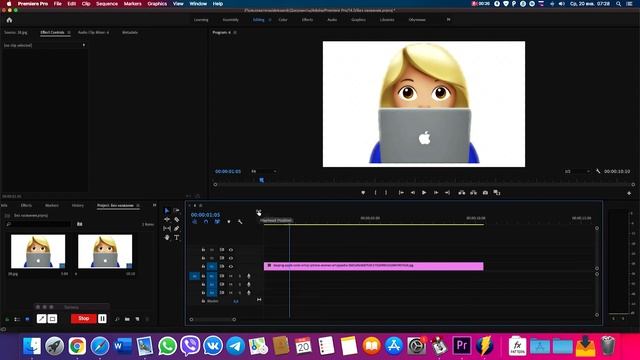
Task: Stop the screen recording
Action: [x=84, y=318]
